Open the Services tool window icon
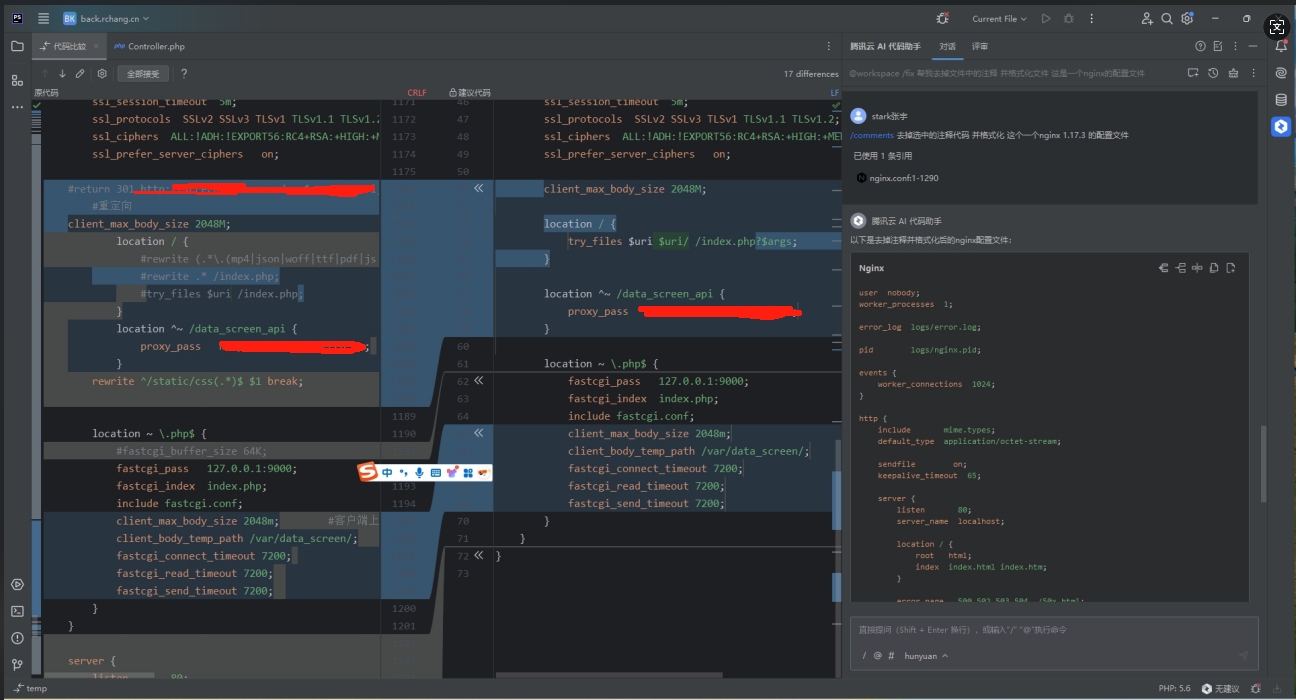Image resolution: width=1296 pixels, height=700 pixels. point(17,584)
